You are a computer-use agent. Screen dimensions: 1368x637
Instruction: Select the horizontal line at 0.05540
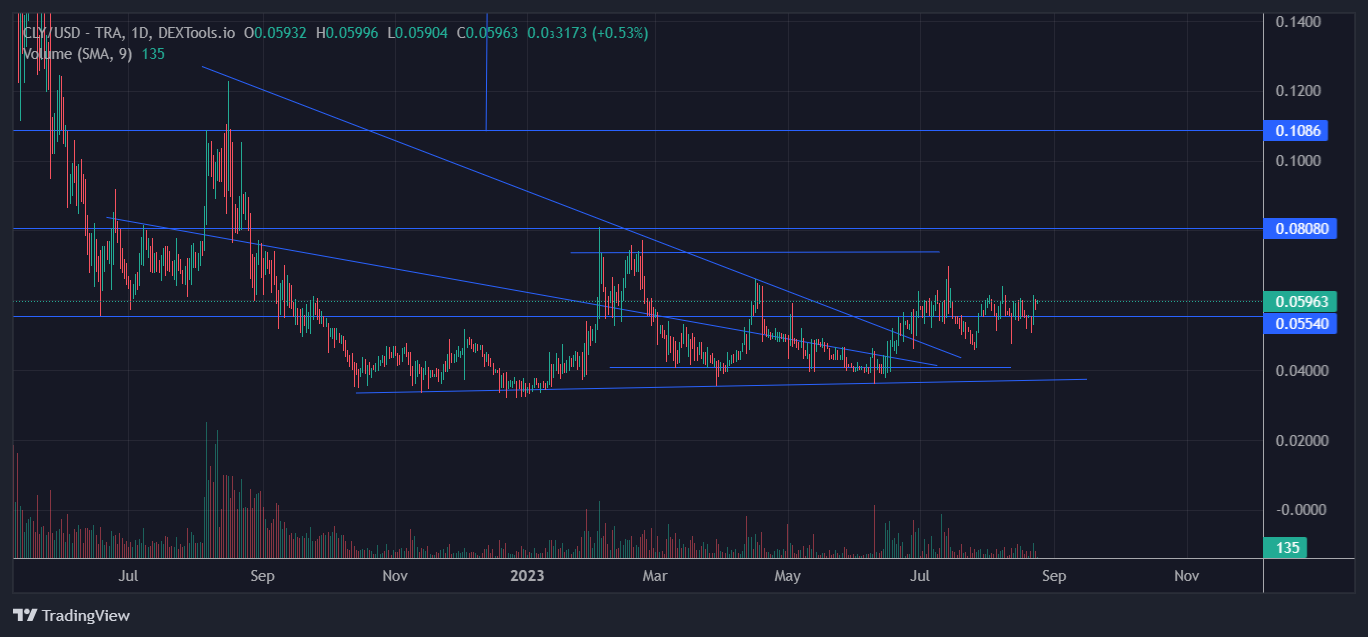tap(638, 317)
